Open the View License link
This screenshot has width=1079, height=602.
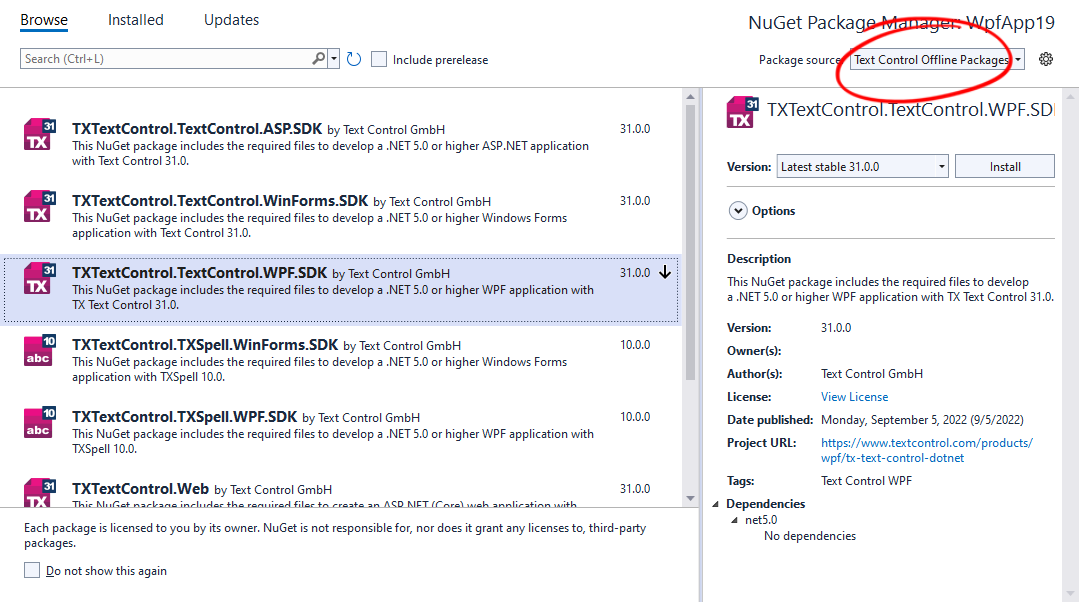click(x=854, y=397)
